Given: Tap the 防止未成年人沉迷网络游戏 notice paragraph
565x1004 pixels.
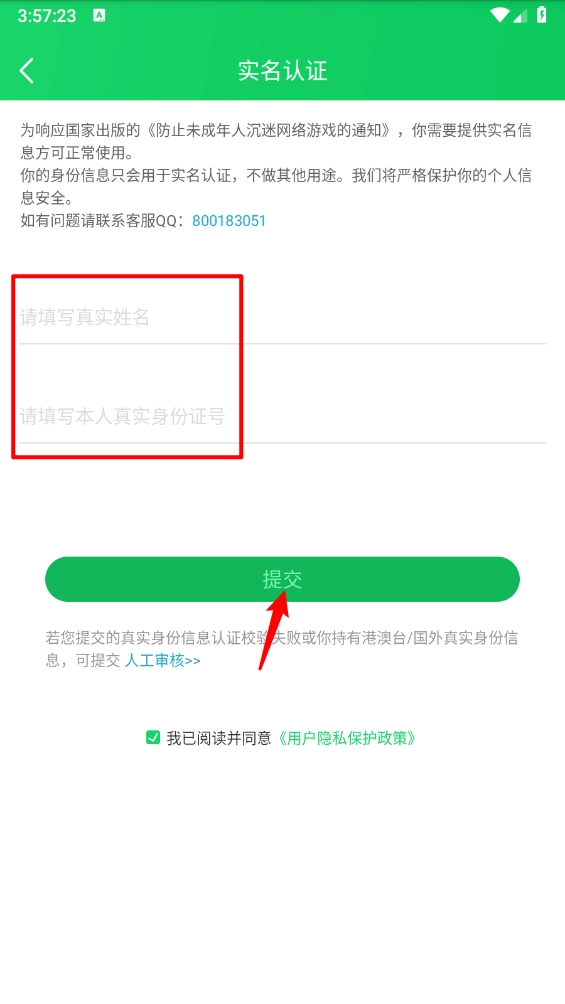Looking at the screenshot, I should coord(276,142).
